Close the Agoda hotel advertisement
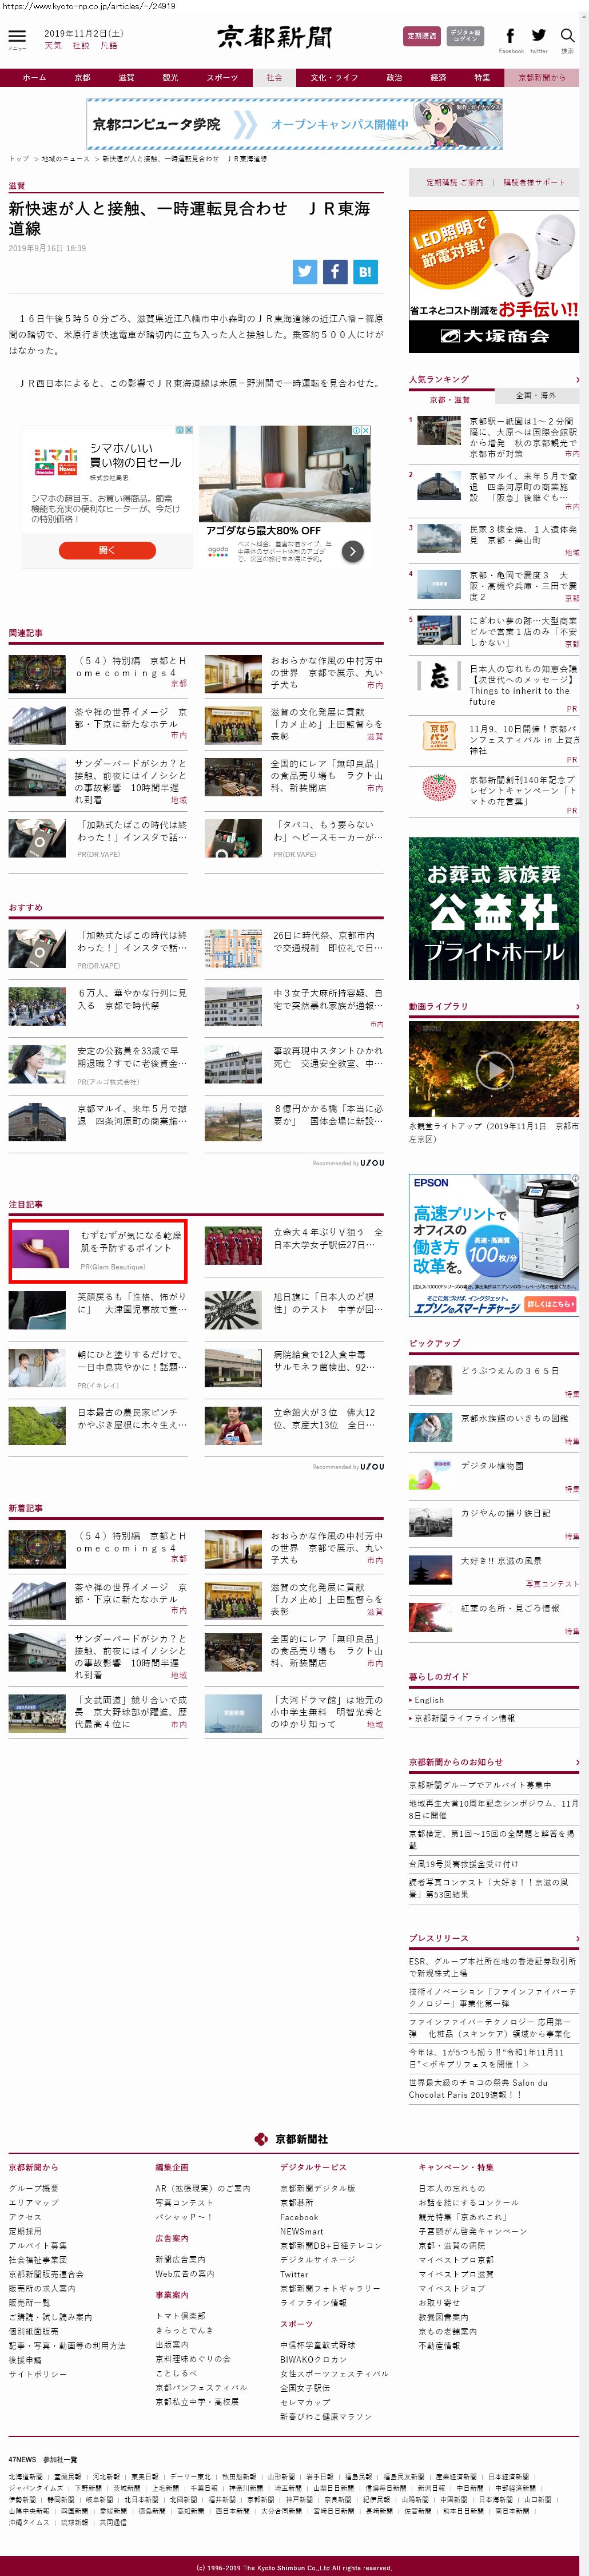The width and height of the screenshot is (589, 2576). pyautogui.click(x=365, y=430)
